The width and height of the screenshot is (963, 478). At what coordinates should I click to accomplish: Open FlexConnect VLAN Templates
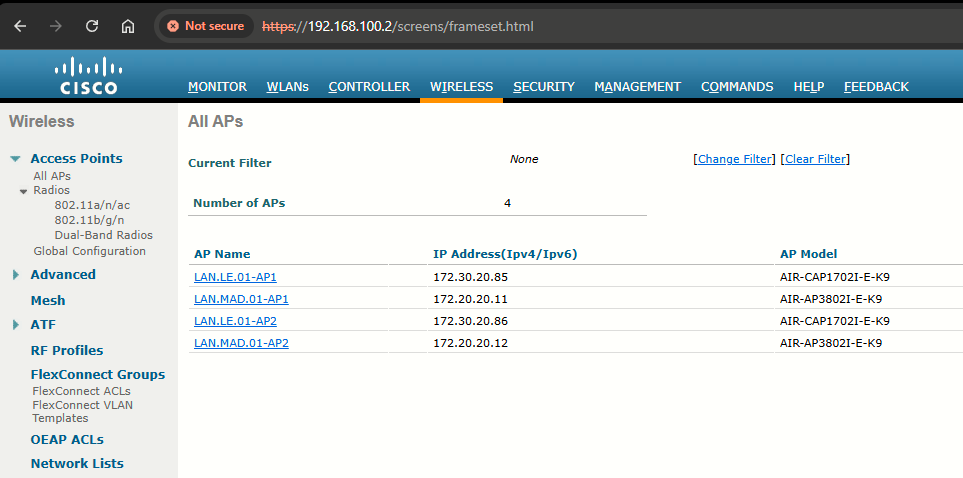pos(82,412)
